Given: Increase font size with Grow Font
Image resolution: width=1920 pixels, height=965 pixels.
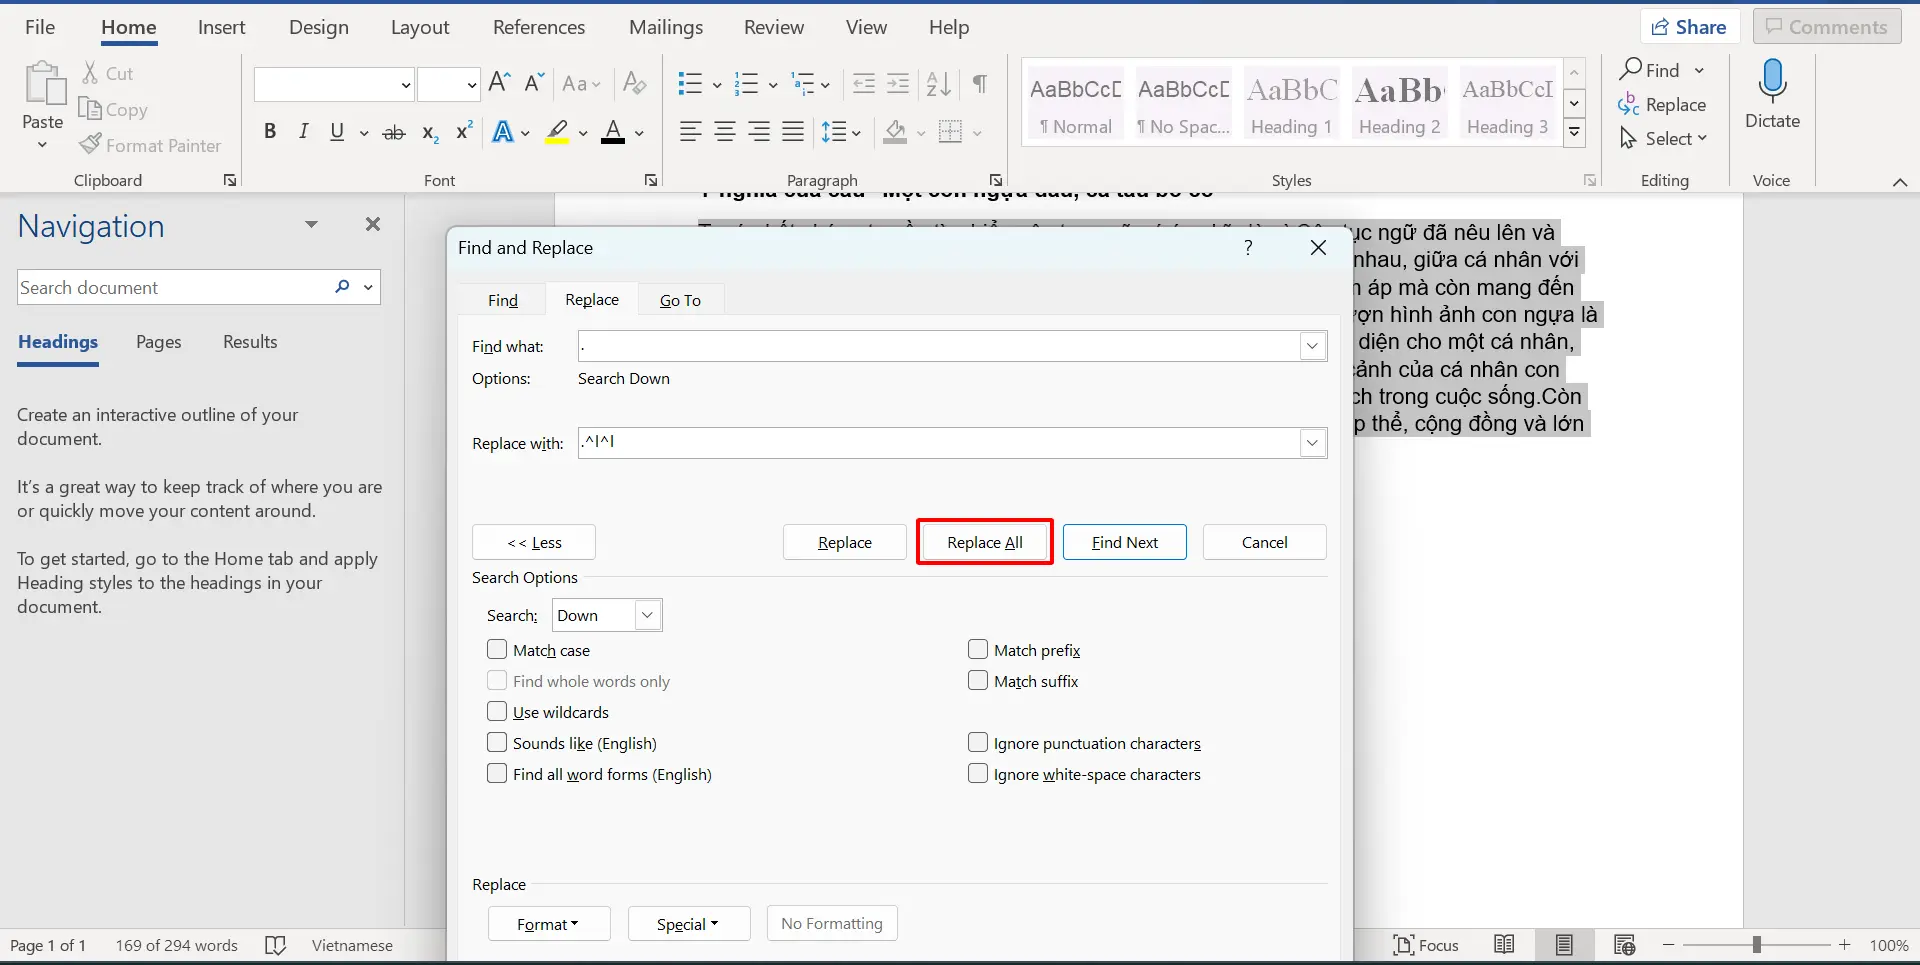Looking at the screenshot, I should [500, 83].
